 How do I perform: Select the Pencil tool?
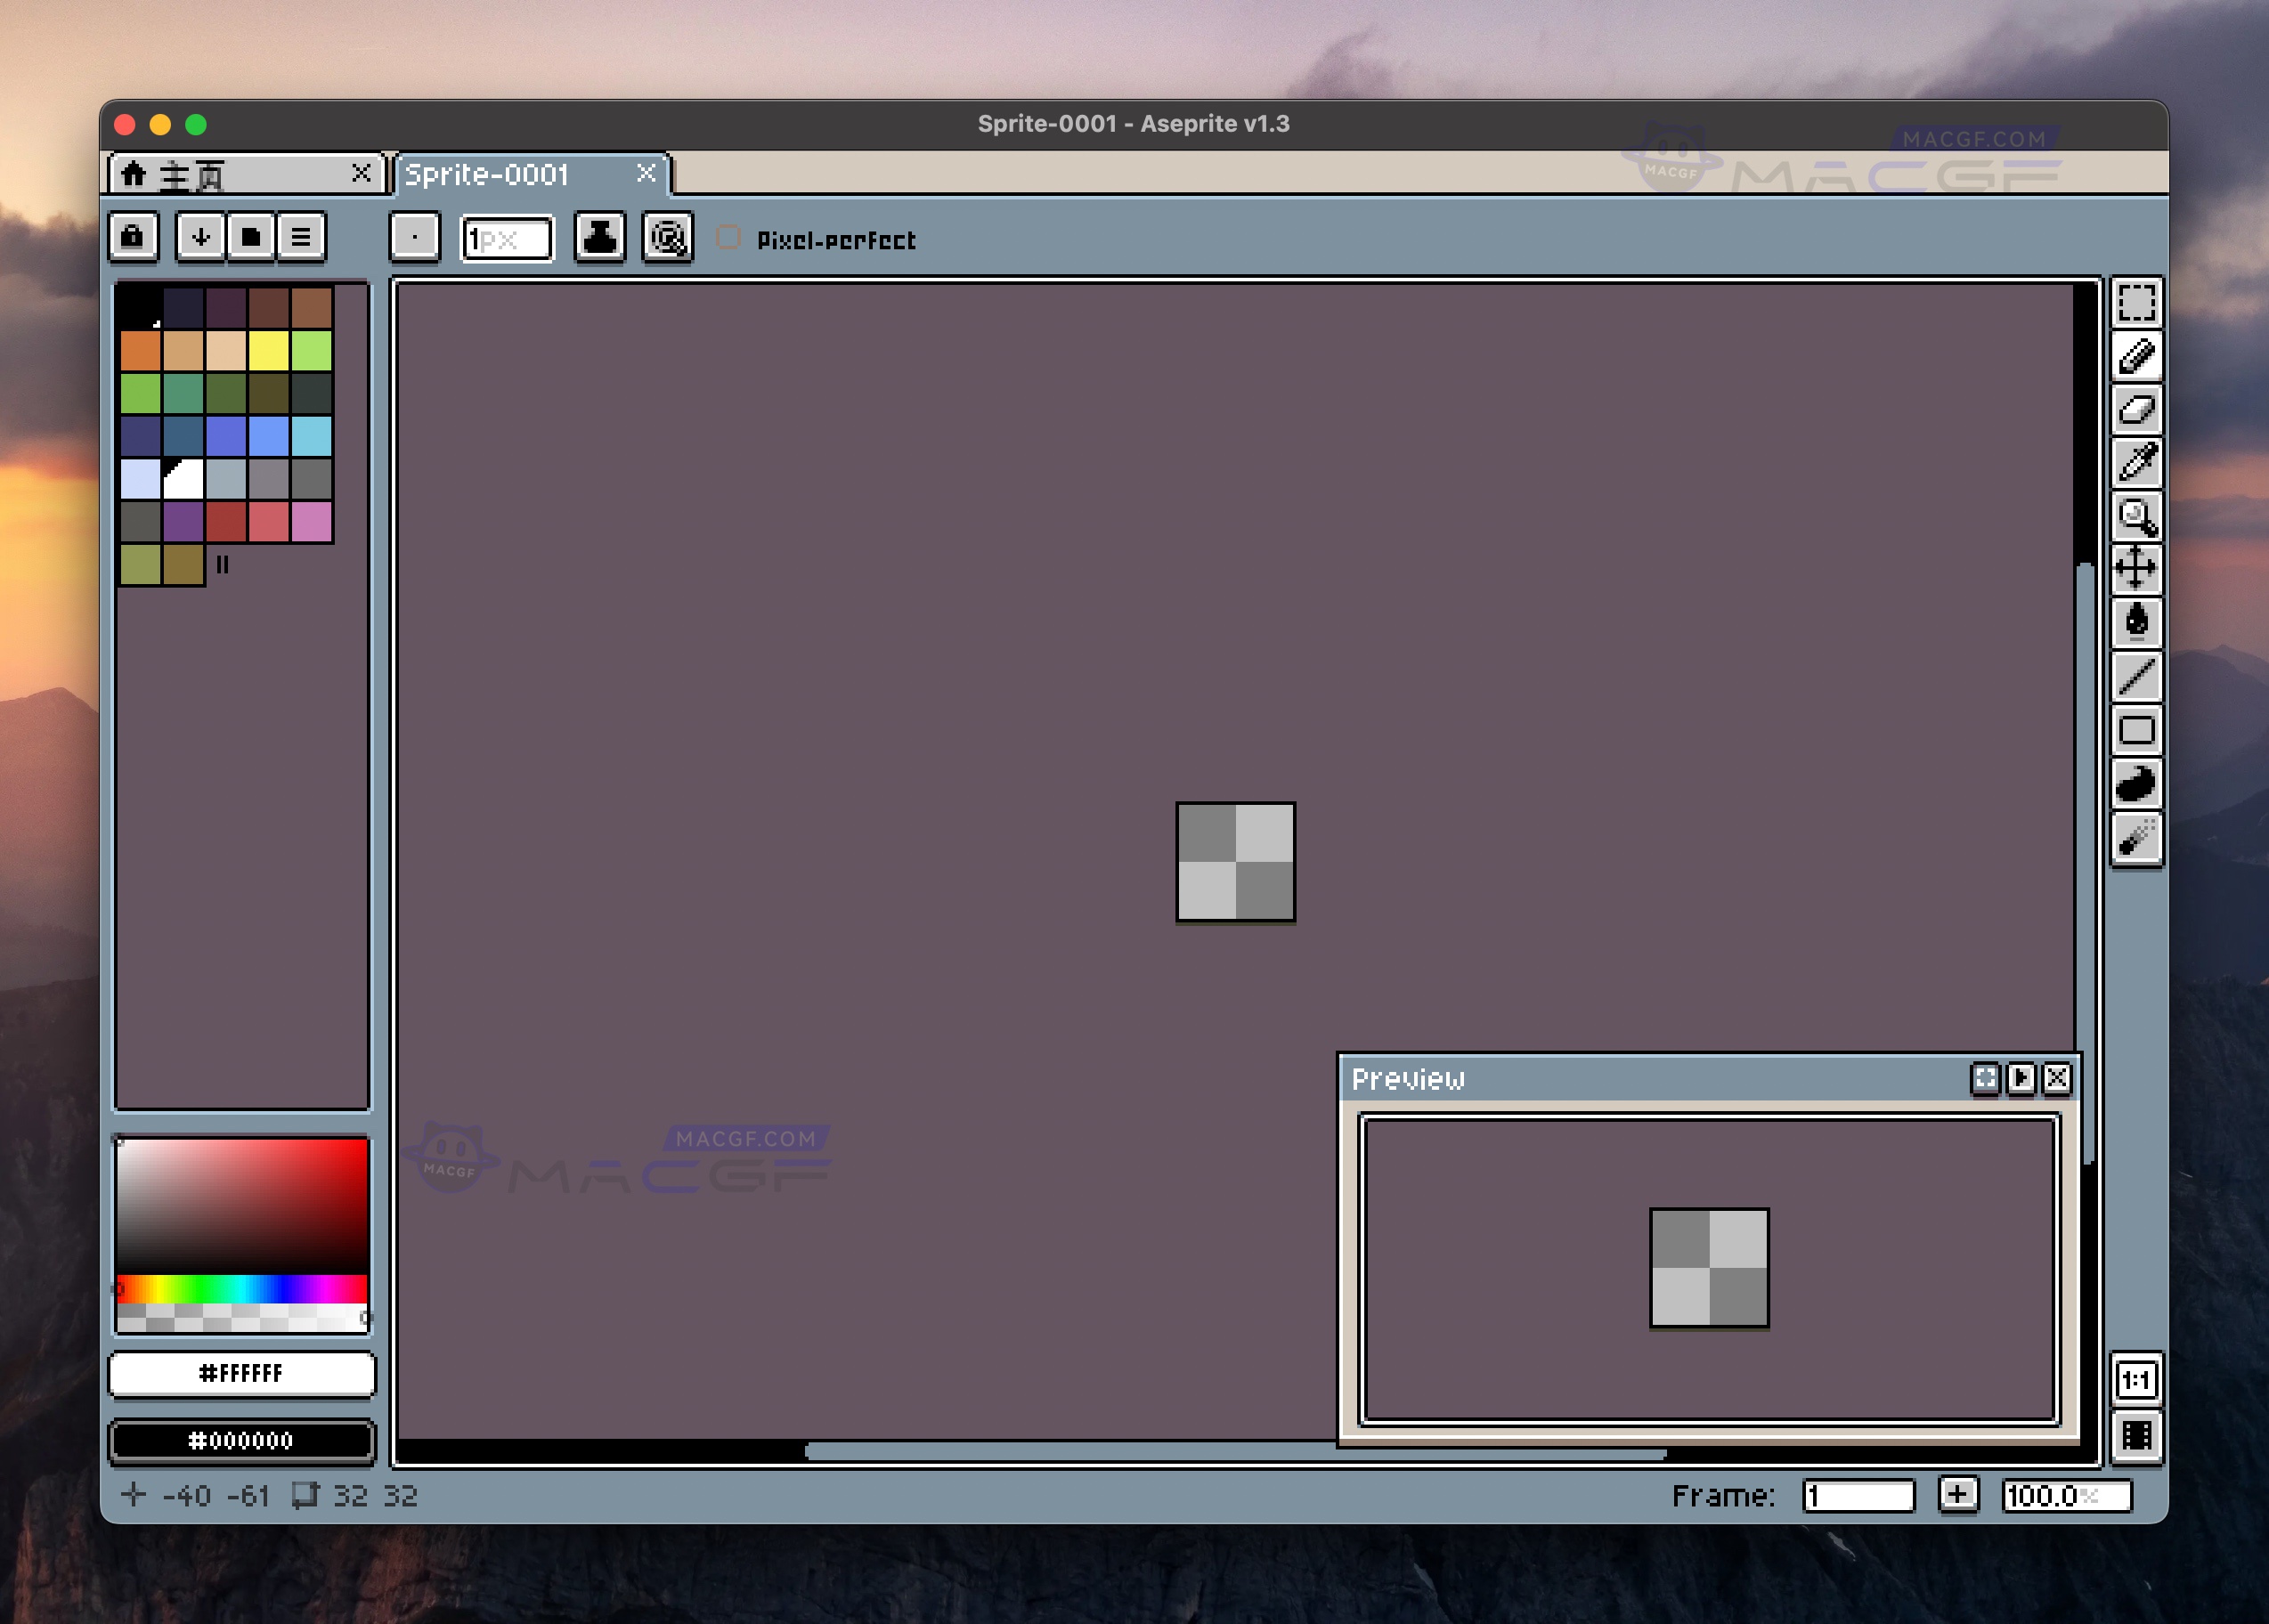coord(2136,357)
